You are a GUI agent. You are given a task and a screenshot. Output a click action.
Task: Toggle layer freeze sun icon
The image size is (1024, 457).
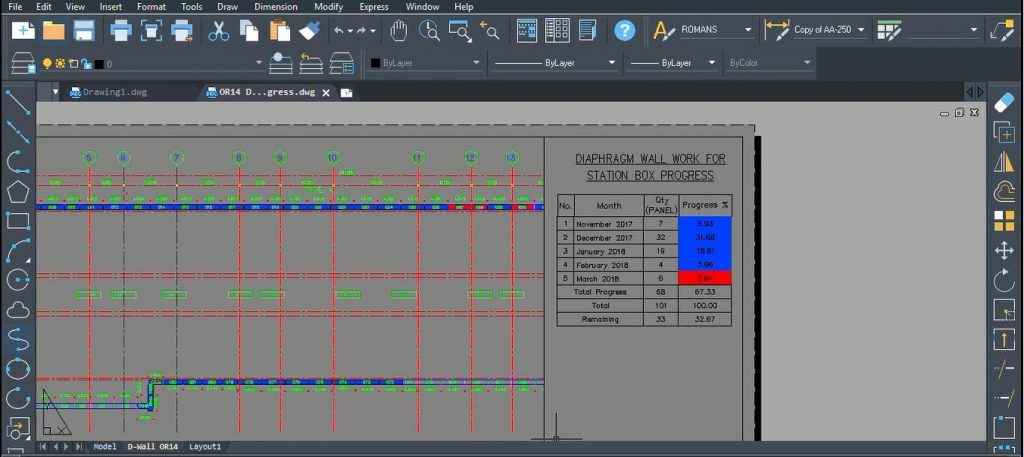pos(60,63)
